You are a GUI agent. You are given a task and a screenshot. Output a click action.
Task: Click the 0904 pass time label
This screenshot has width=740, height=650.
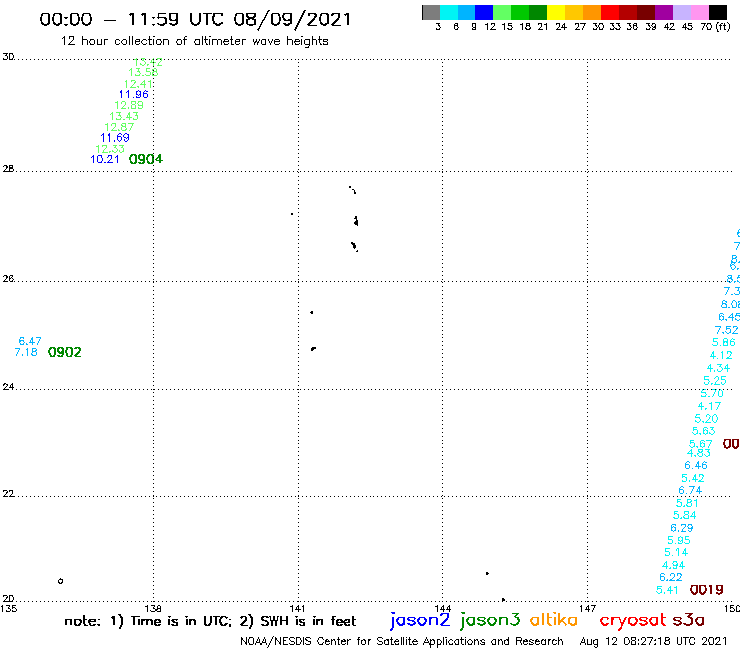coord(146,159)
